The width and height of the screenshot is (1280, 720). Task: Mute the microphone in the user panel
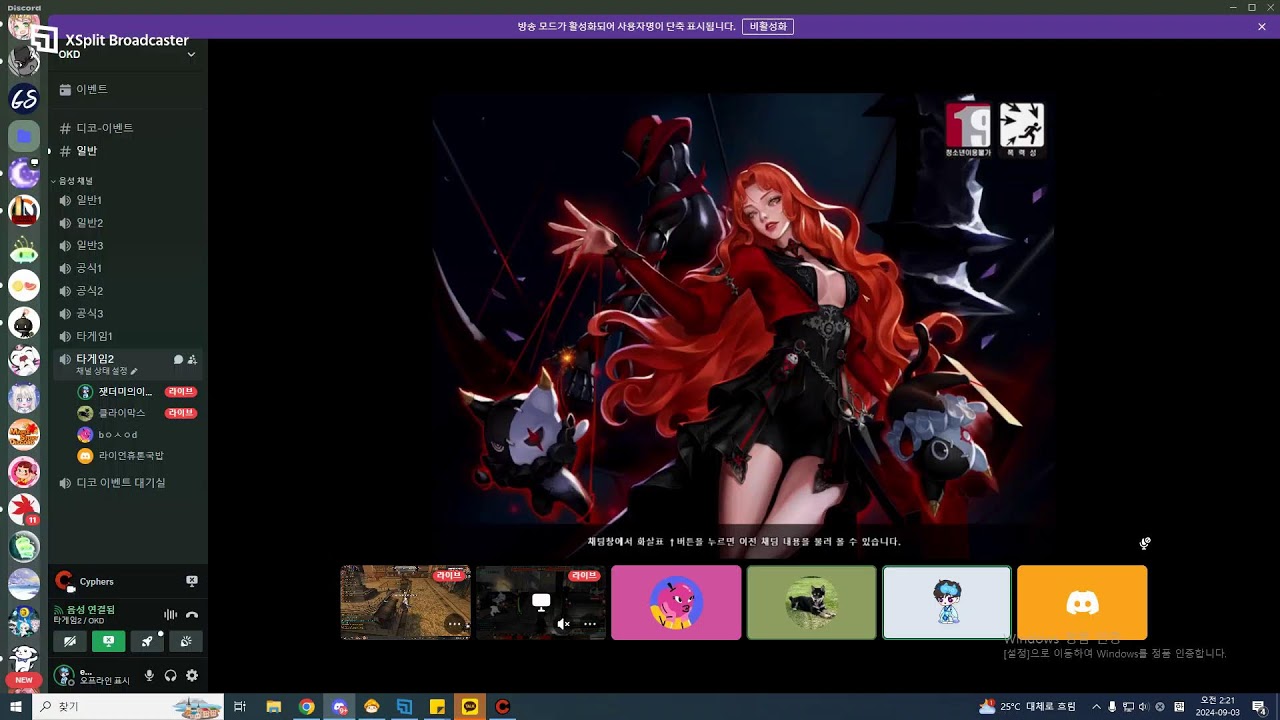click(149, 676)
